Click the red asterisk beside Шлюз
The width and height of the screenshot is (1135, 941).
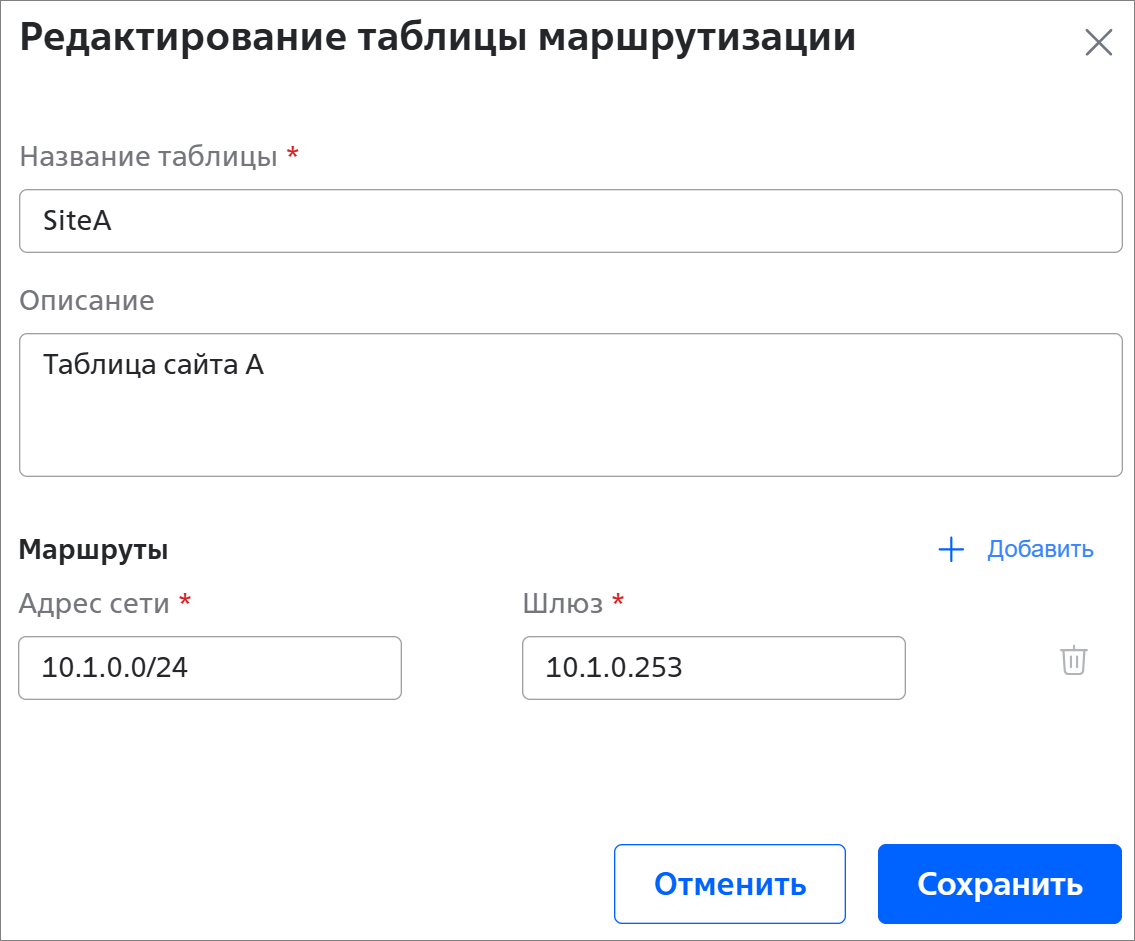pos(618,600)
